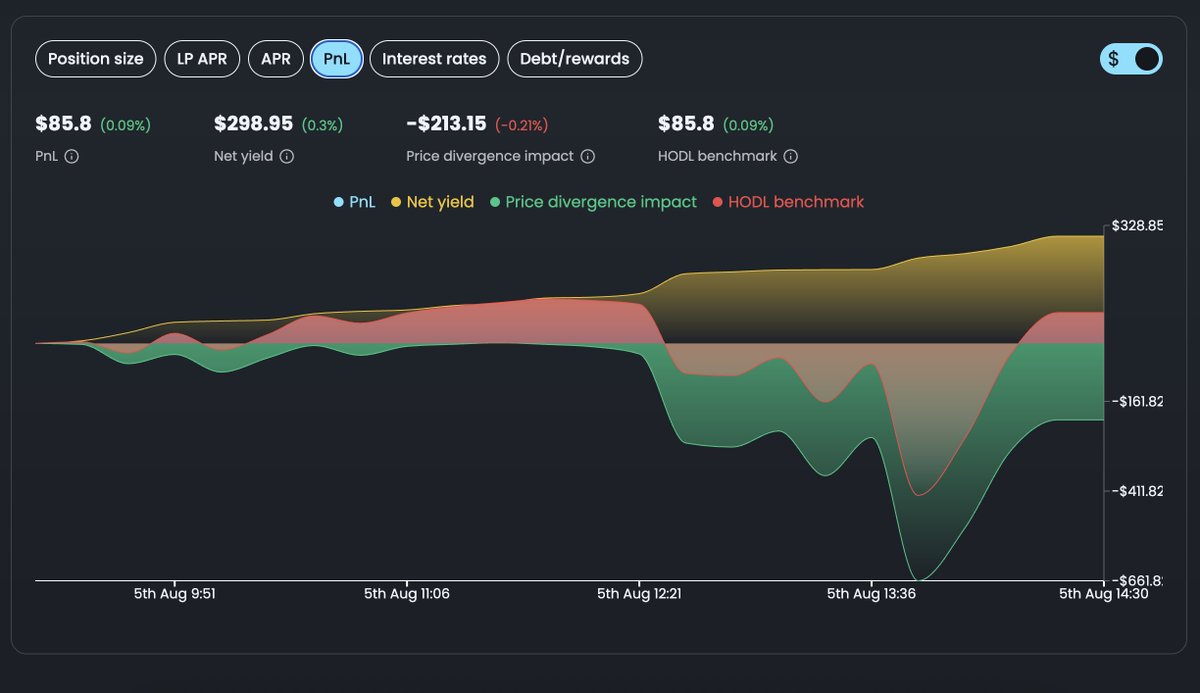Open the Net yield info tooltip icon
The image size is (1200, 693).
coord(287,156)
